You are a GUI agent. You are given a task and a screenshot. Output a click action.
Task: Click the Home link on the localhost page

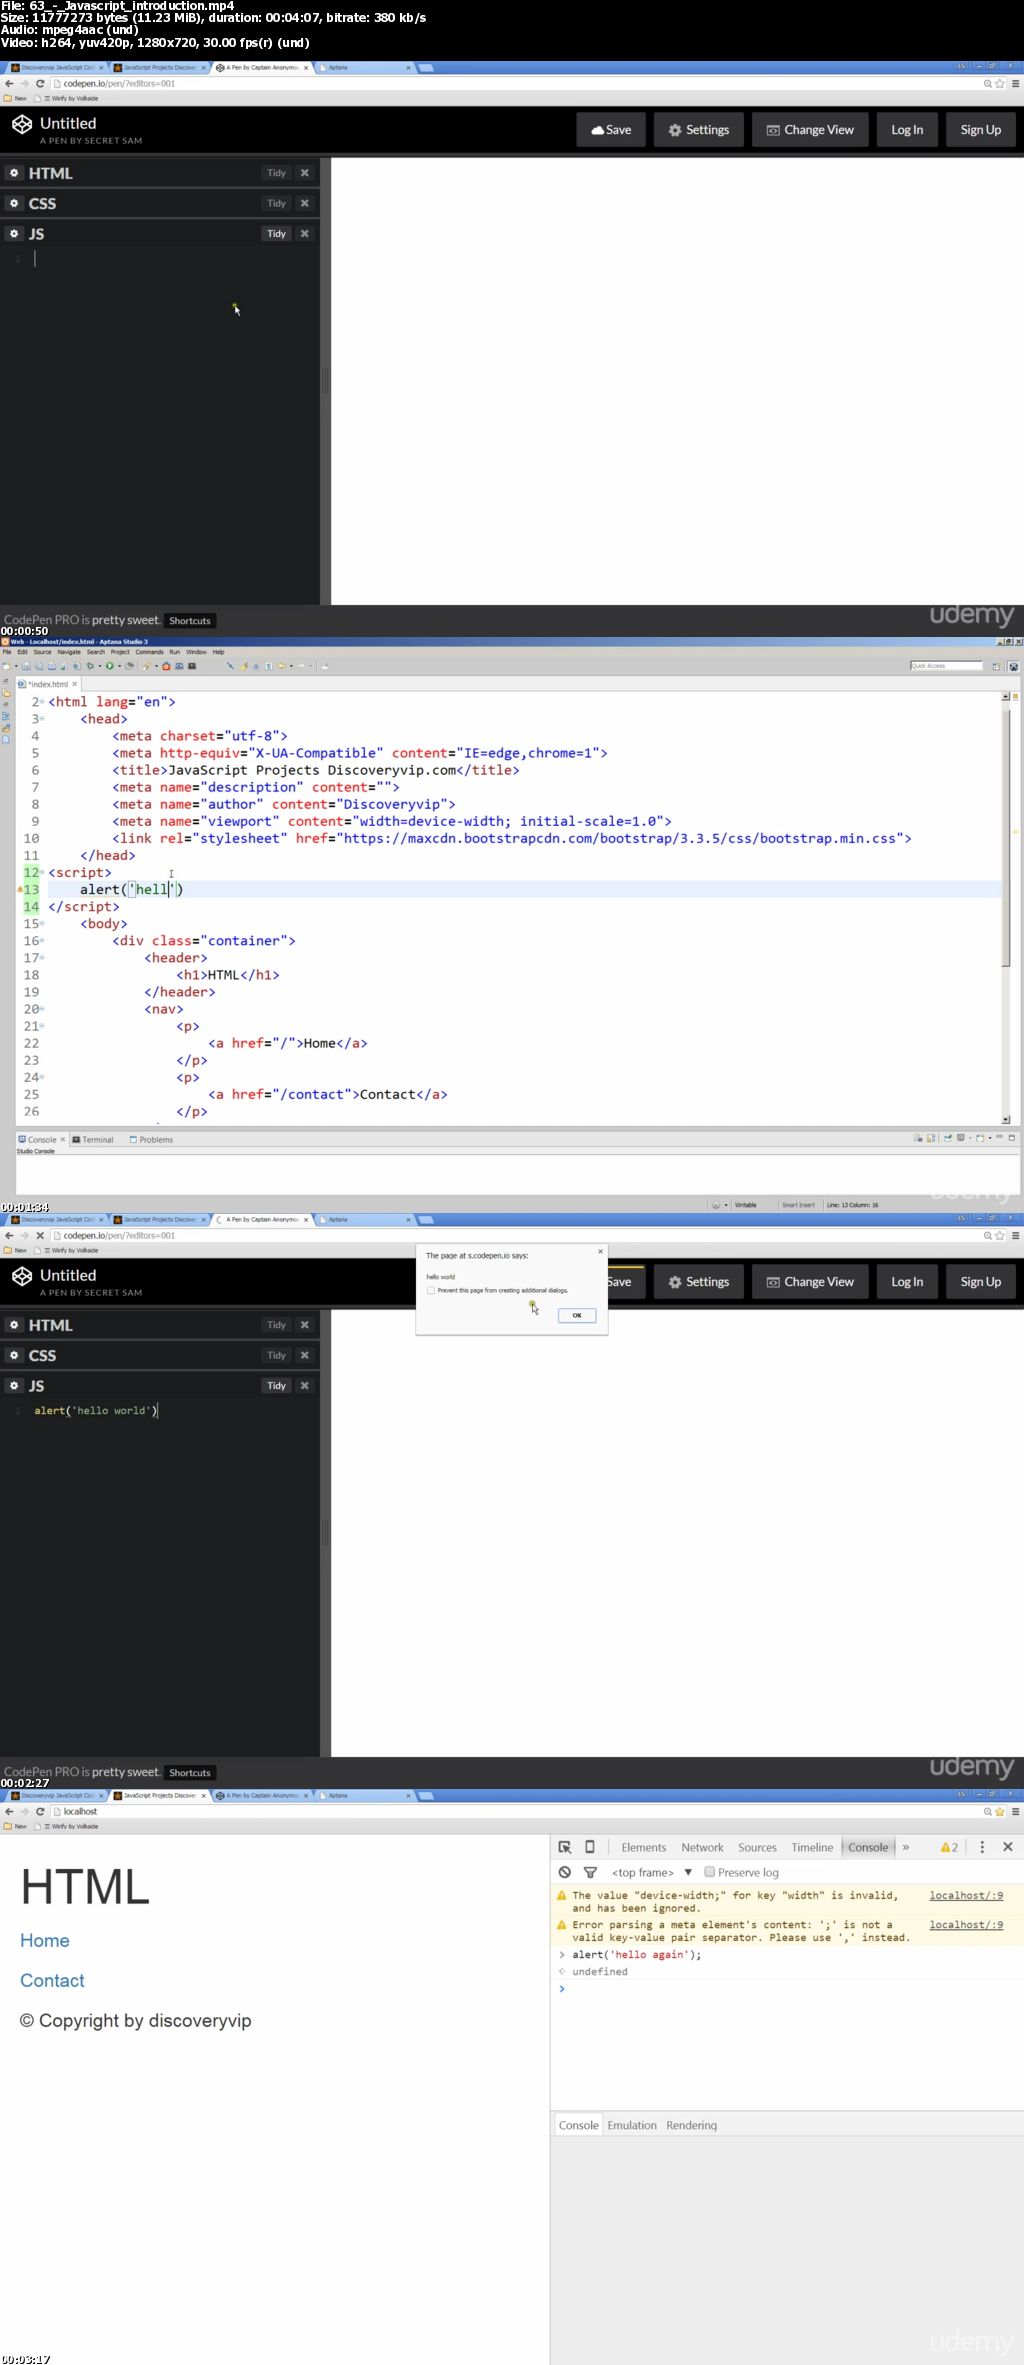pos(45,1940)
